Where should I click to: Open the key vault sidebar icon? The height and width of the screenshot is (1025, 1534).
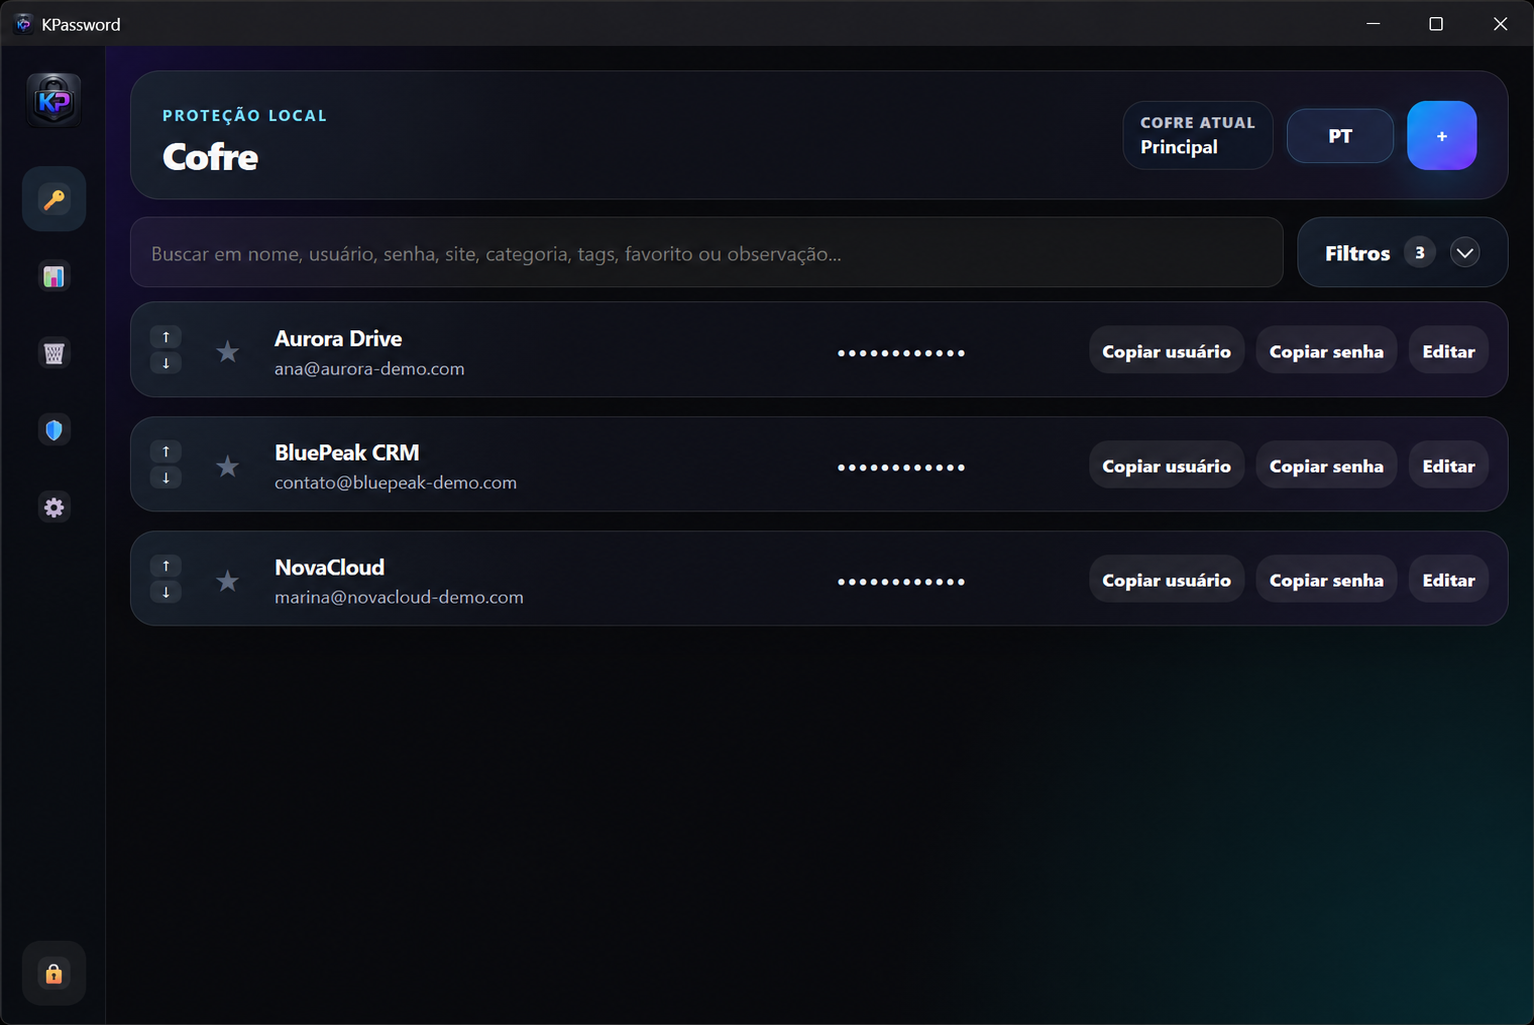pyautogui.click(x=54, y=199)
